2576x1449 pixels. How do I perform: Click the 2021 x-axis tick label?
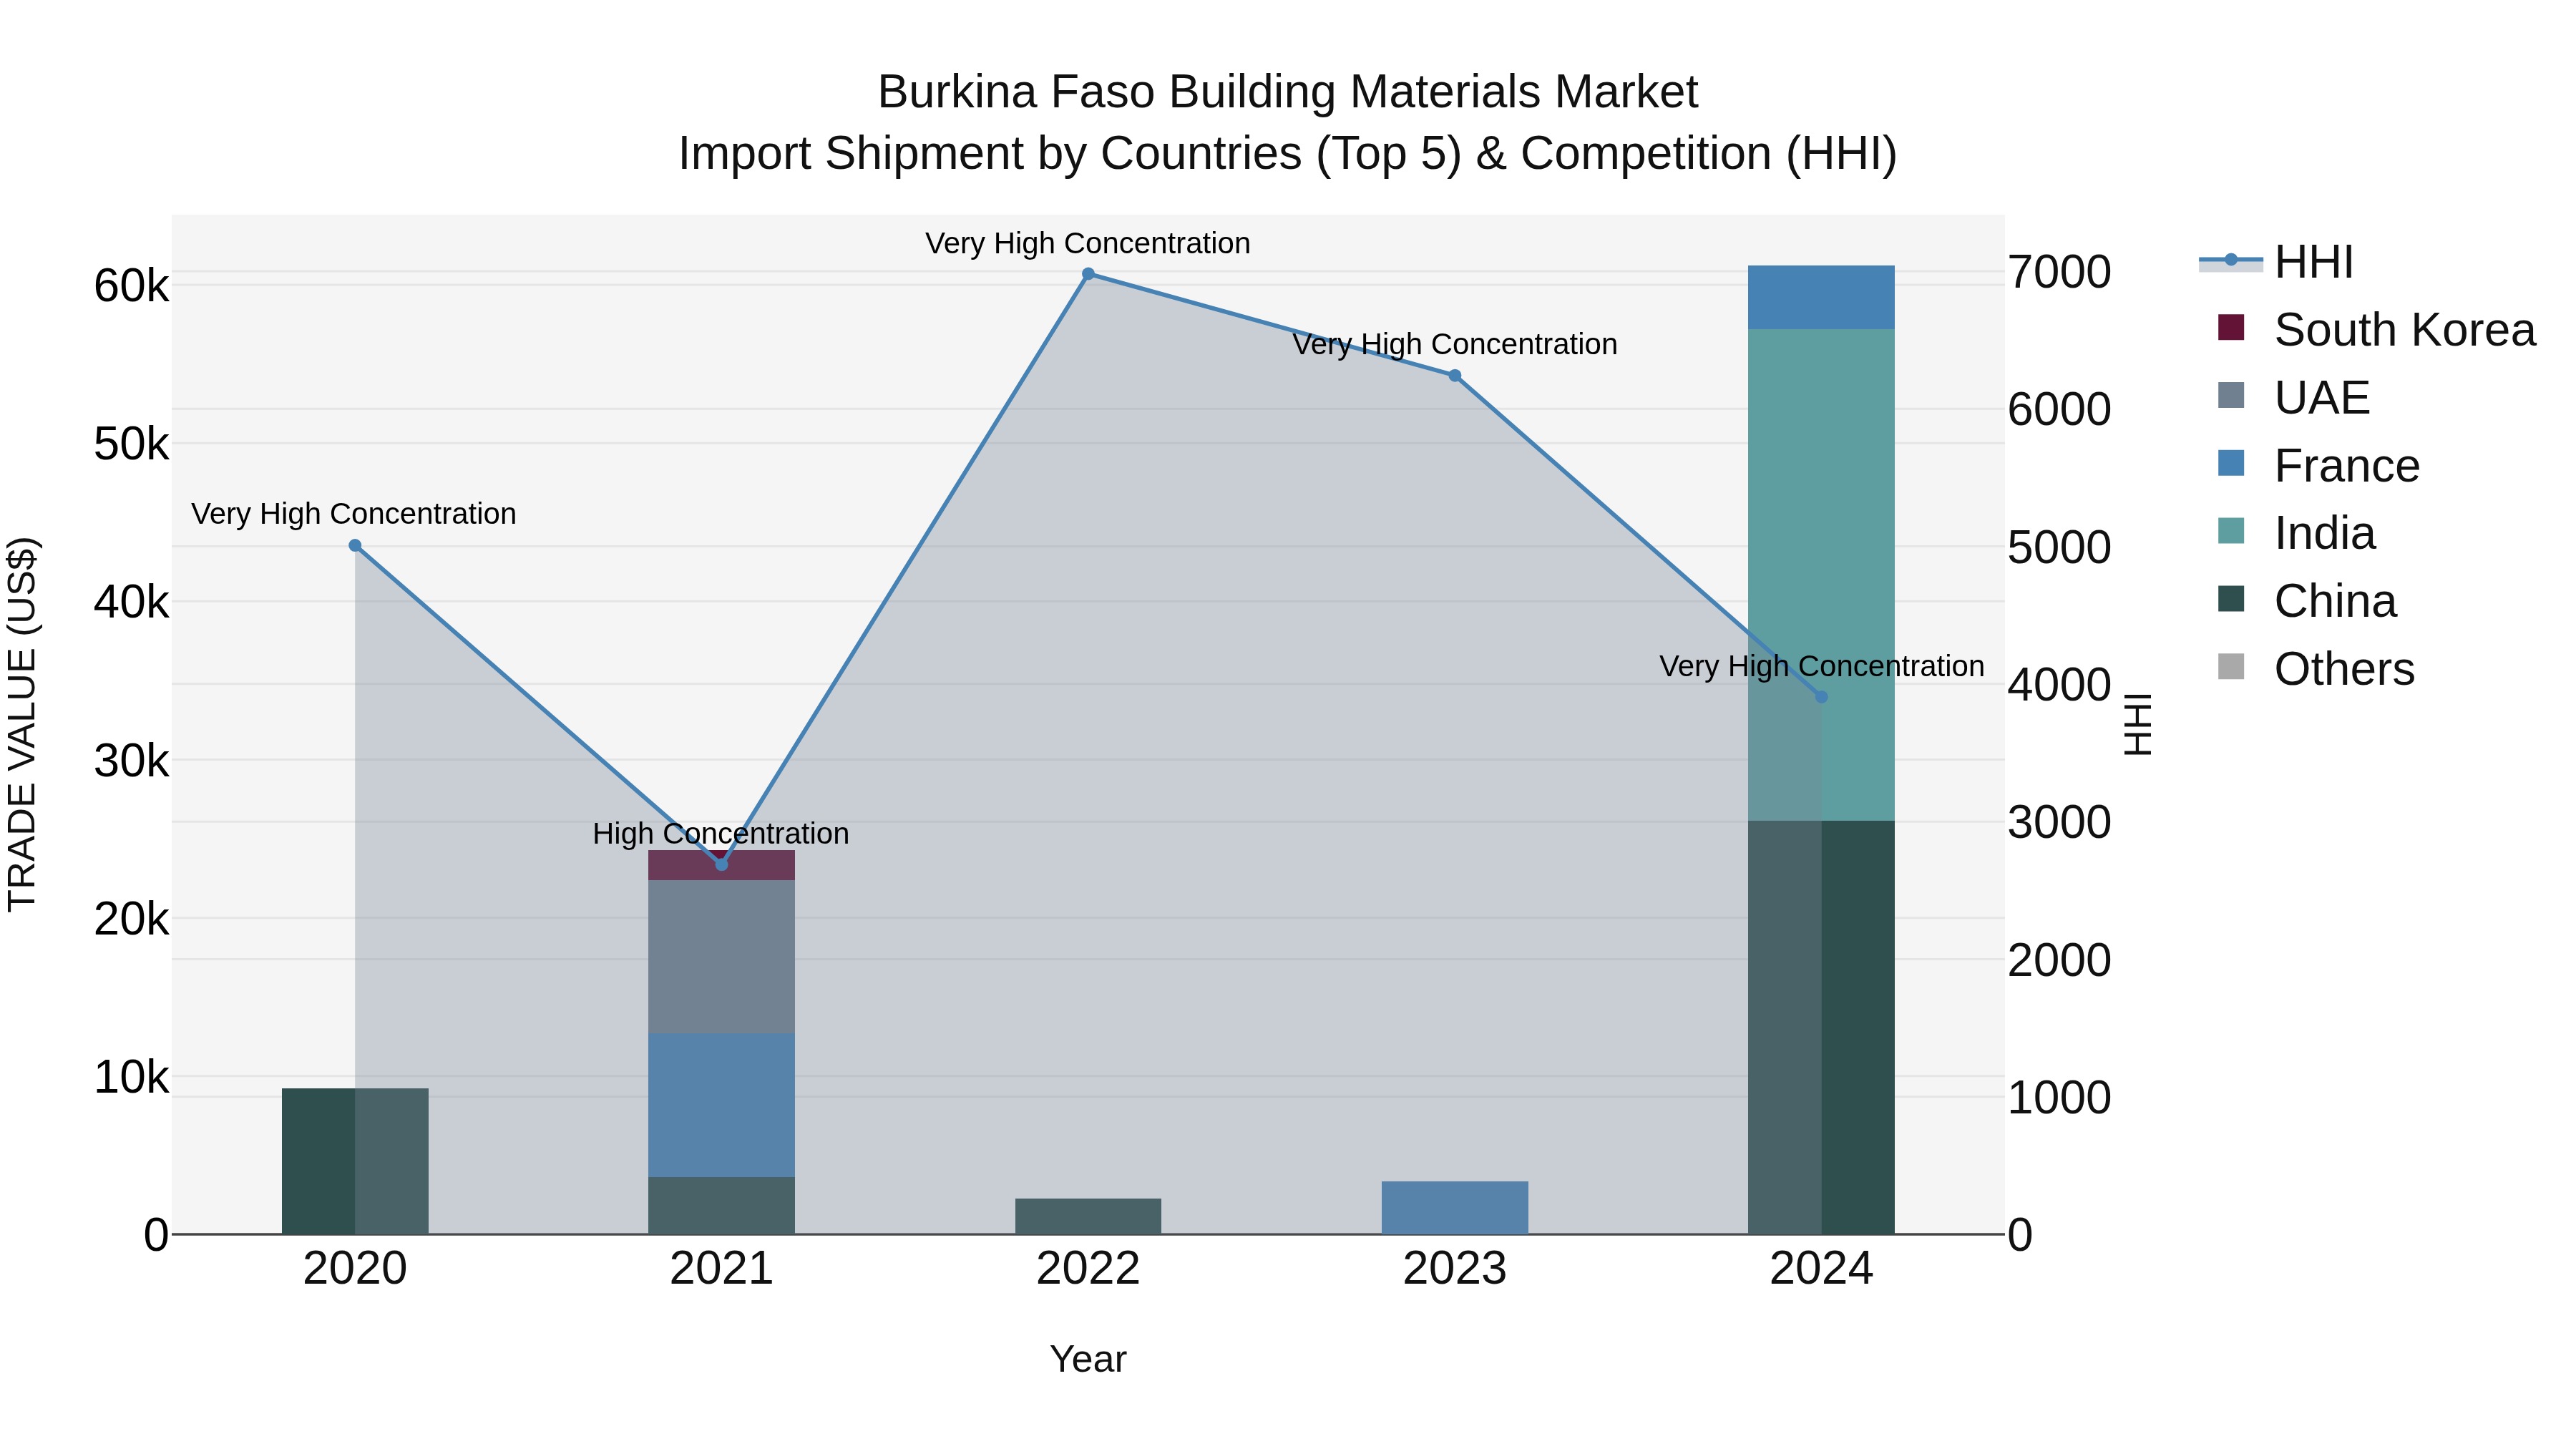(x=721, y=1269)
